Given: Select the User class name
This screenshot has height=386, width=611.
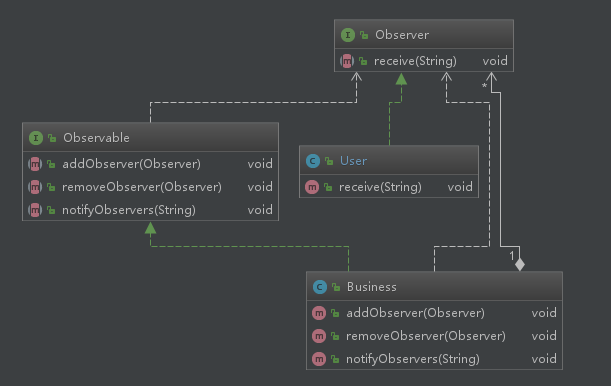Looking at the screenshot, I should pos(353,161).
